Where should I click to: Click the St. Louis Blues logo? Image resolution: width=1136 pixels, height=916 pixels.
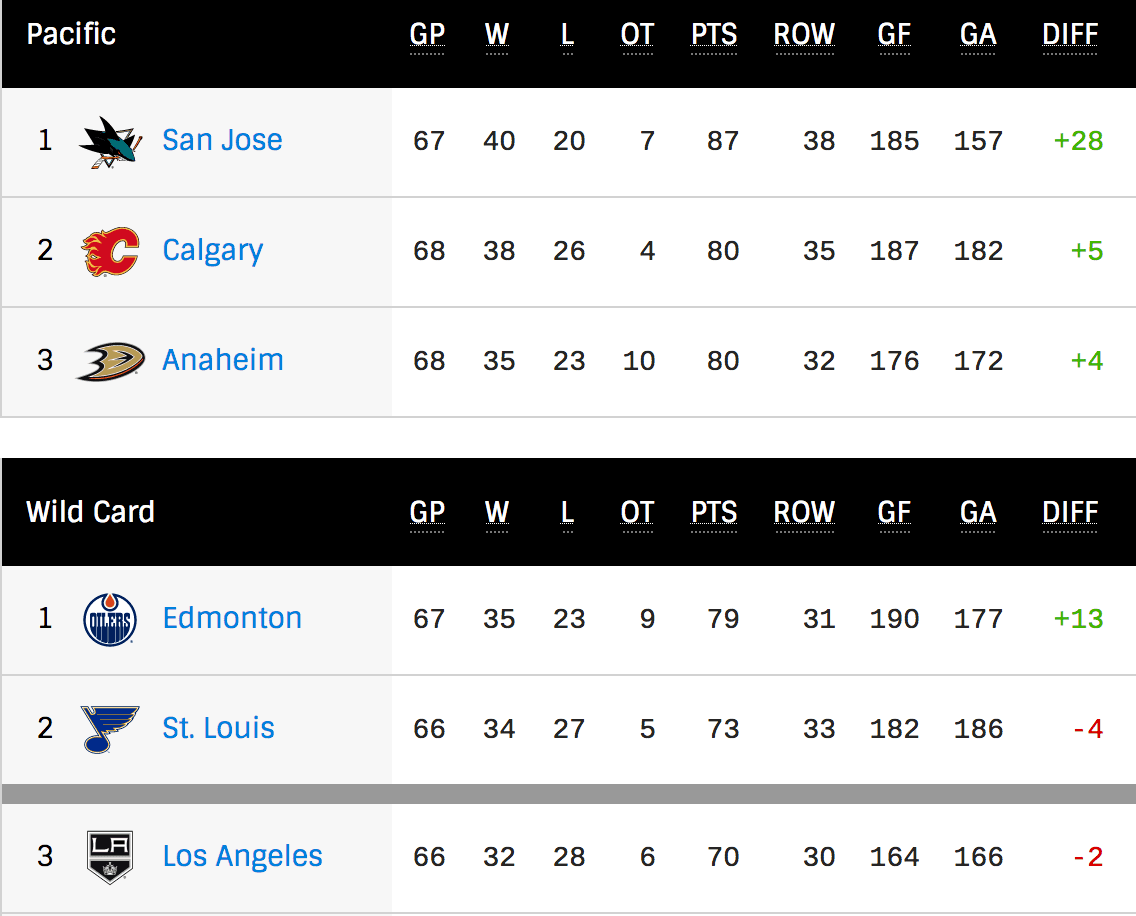[x=110, y=729]
